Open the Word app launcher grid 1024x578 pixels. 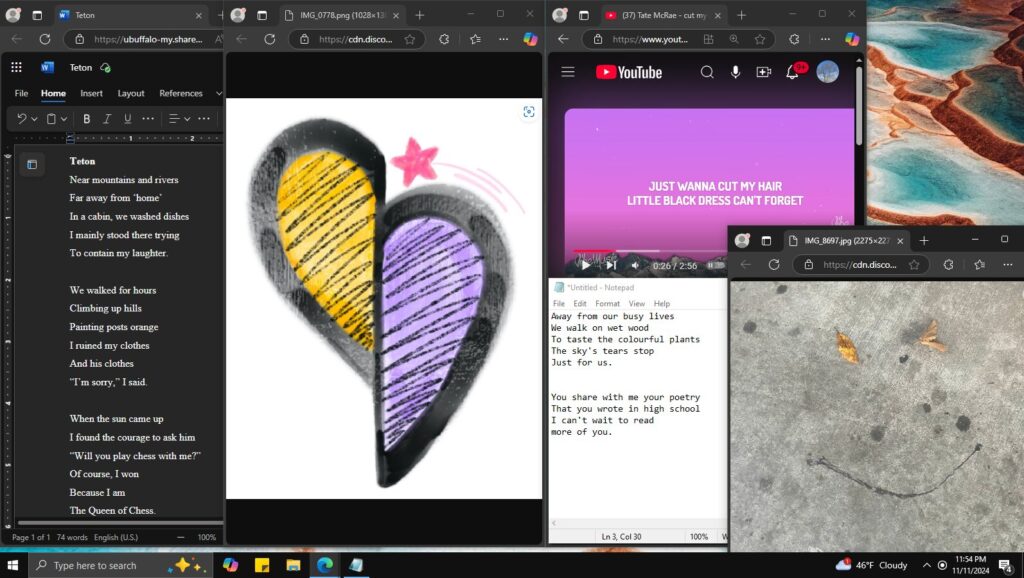tap(16, 67)
